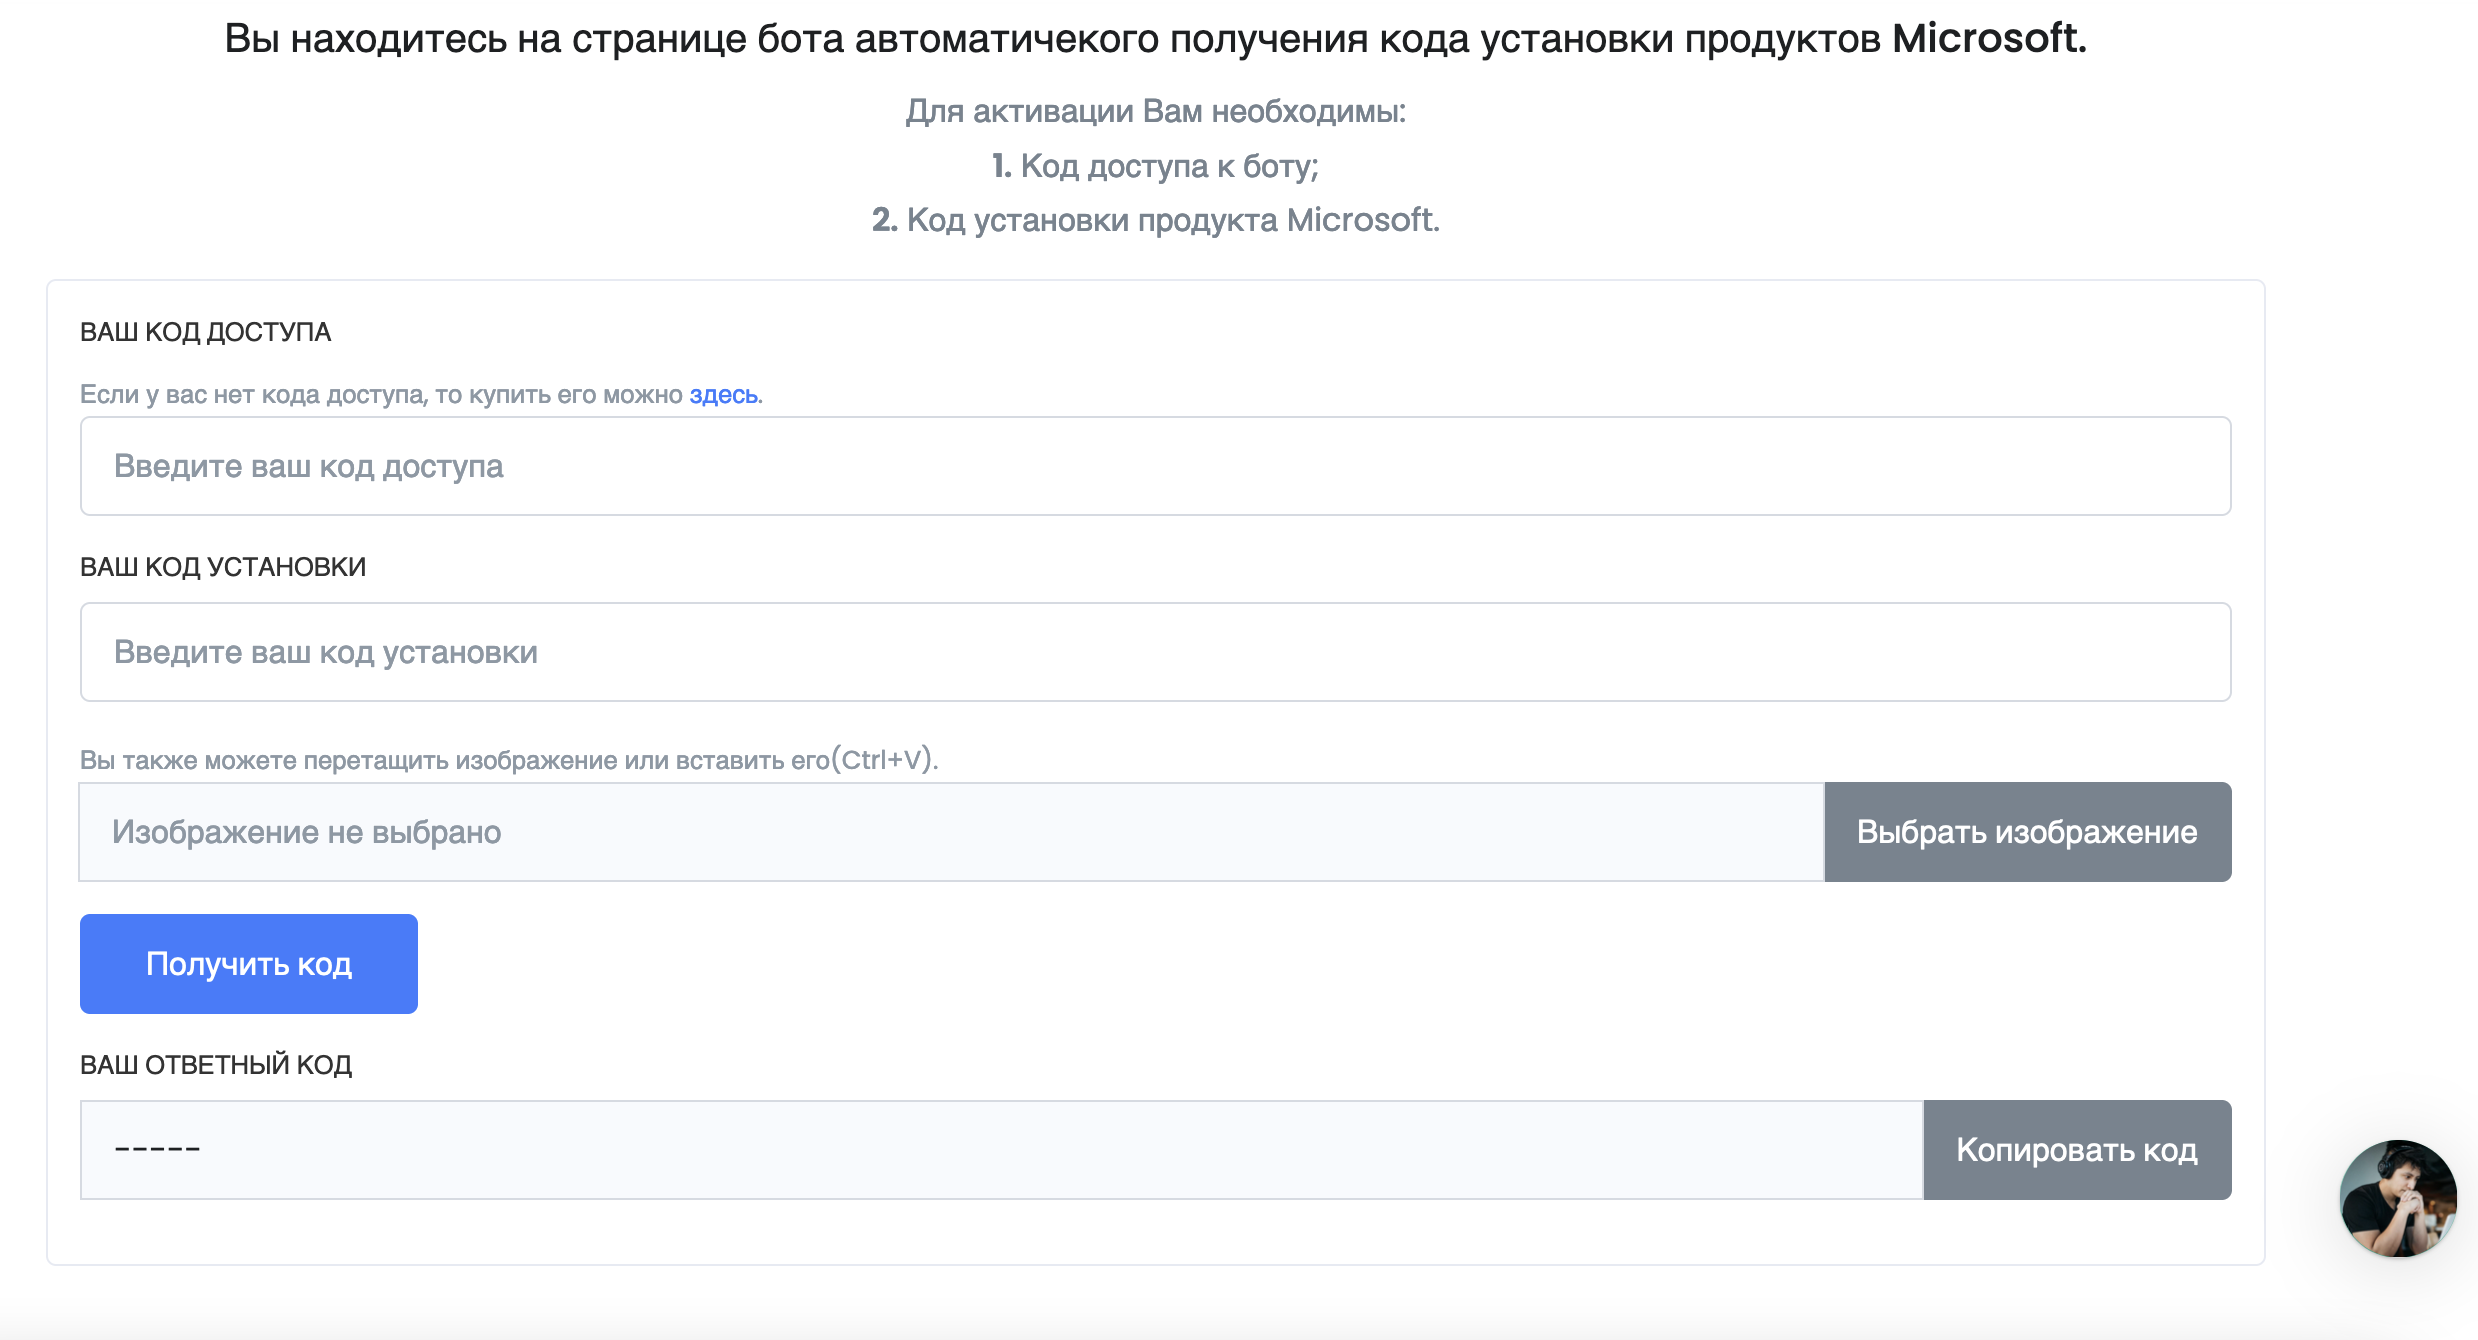Screen dimensions: 2478x1340
Task: Click the 'Выбрать изображение' button
Action: (2027, 832)
